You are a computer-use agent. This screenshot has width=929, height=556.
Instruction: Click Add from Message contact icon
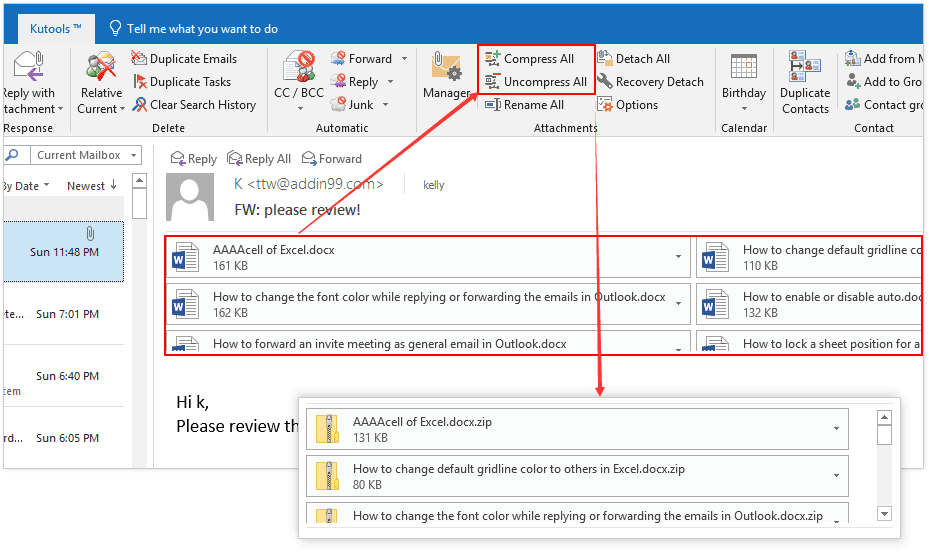[853, 58]
